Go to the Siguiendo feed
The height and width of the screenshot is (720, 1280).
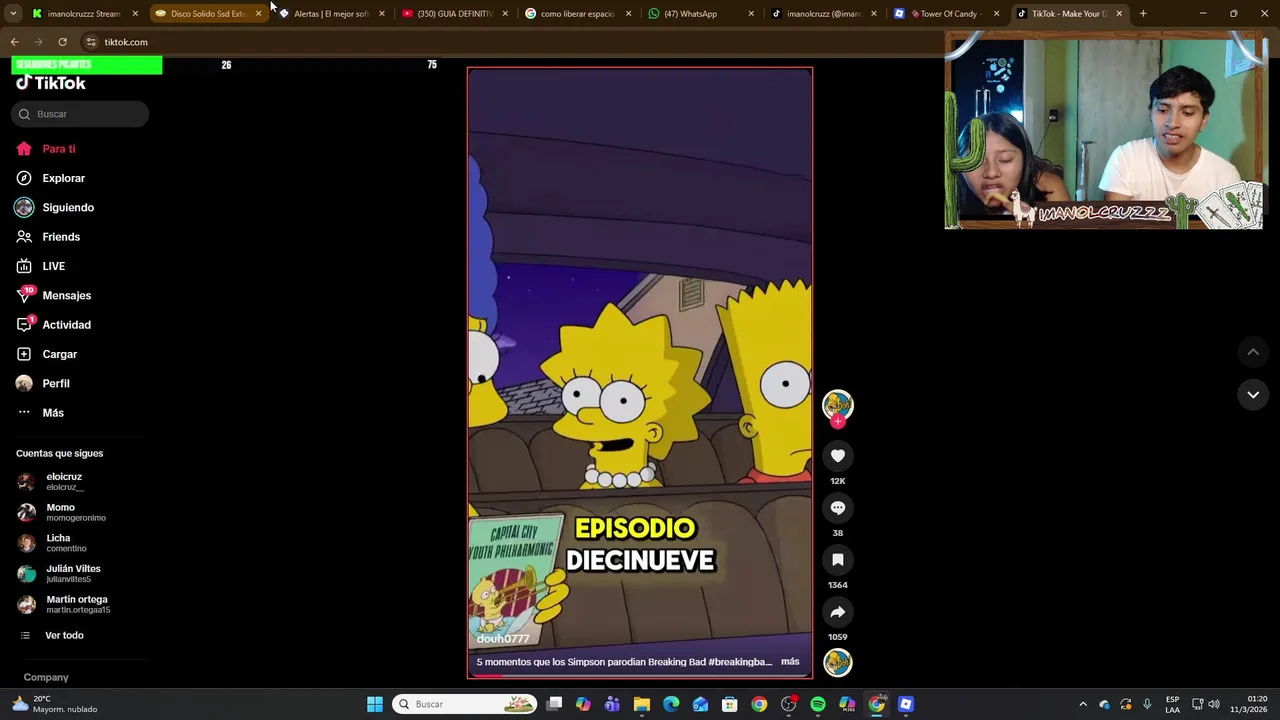point(54,207)
